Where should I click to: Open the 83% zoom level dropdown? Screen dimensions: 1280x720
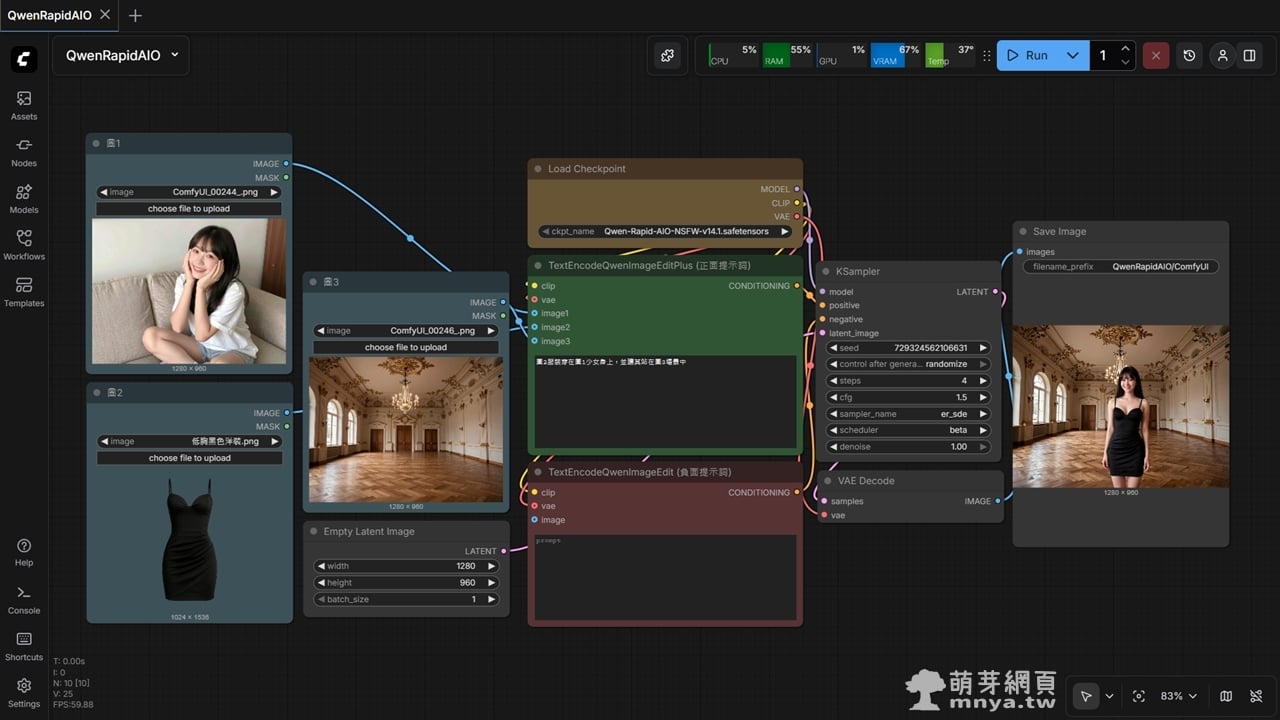click(1178, 696)
